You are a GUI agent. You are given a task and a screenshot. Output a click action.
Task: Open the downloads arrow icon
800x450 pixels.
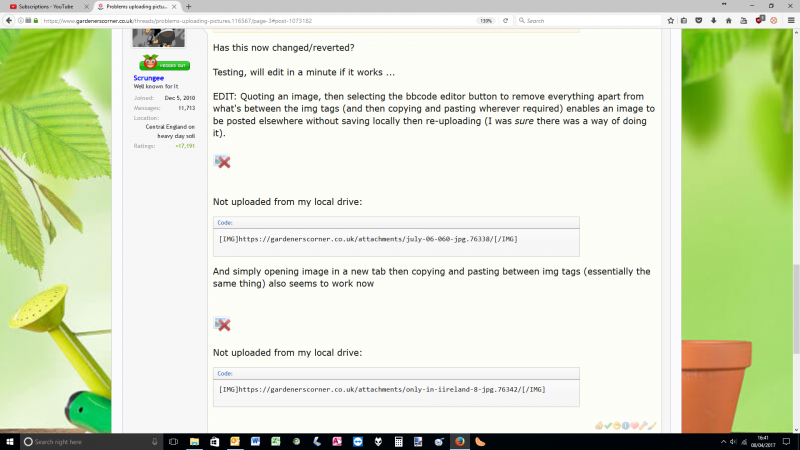(x=714, y=20)
